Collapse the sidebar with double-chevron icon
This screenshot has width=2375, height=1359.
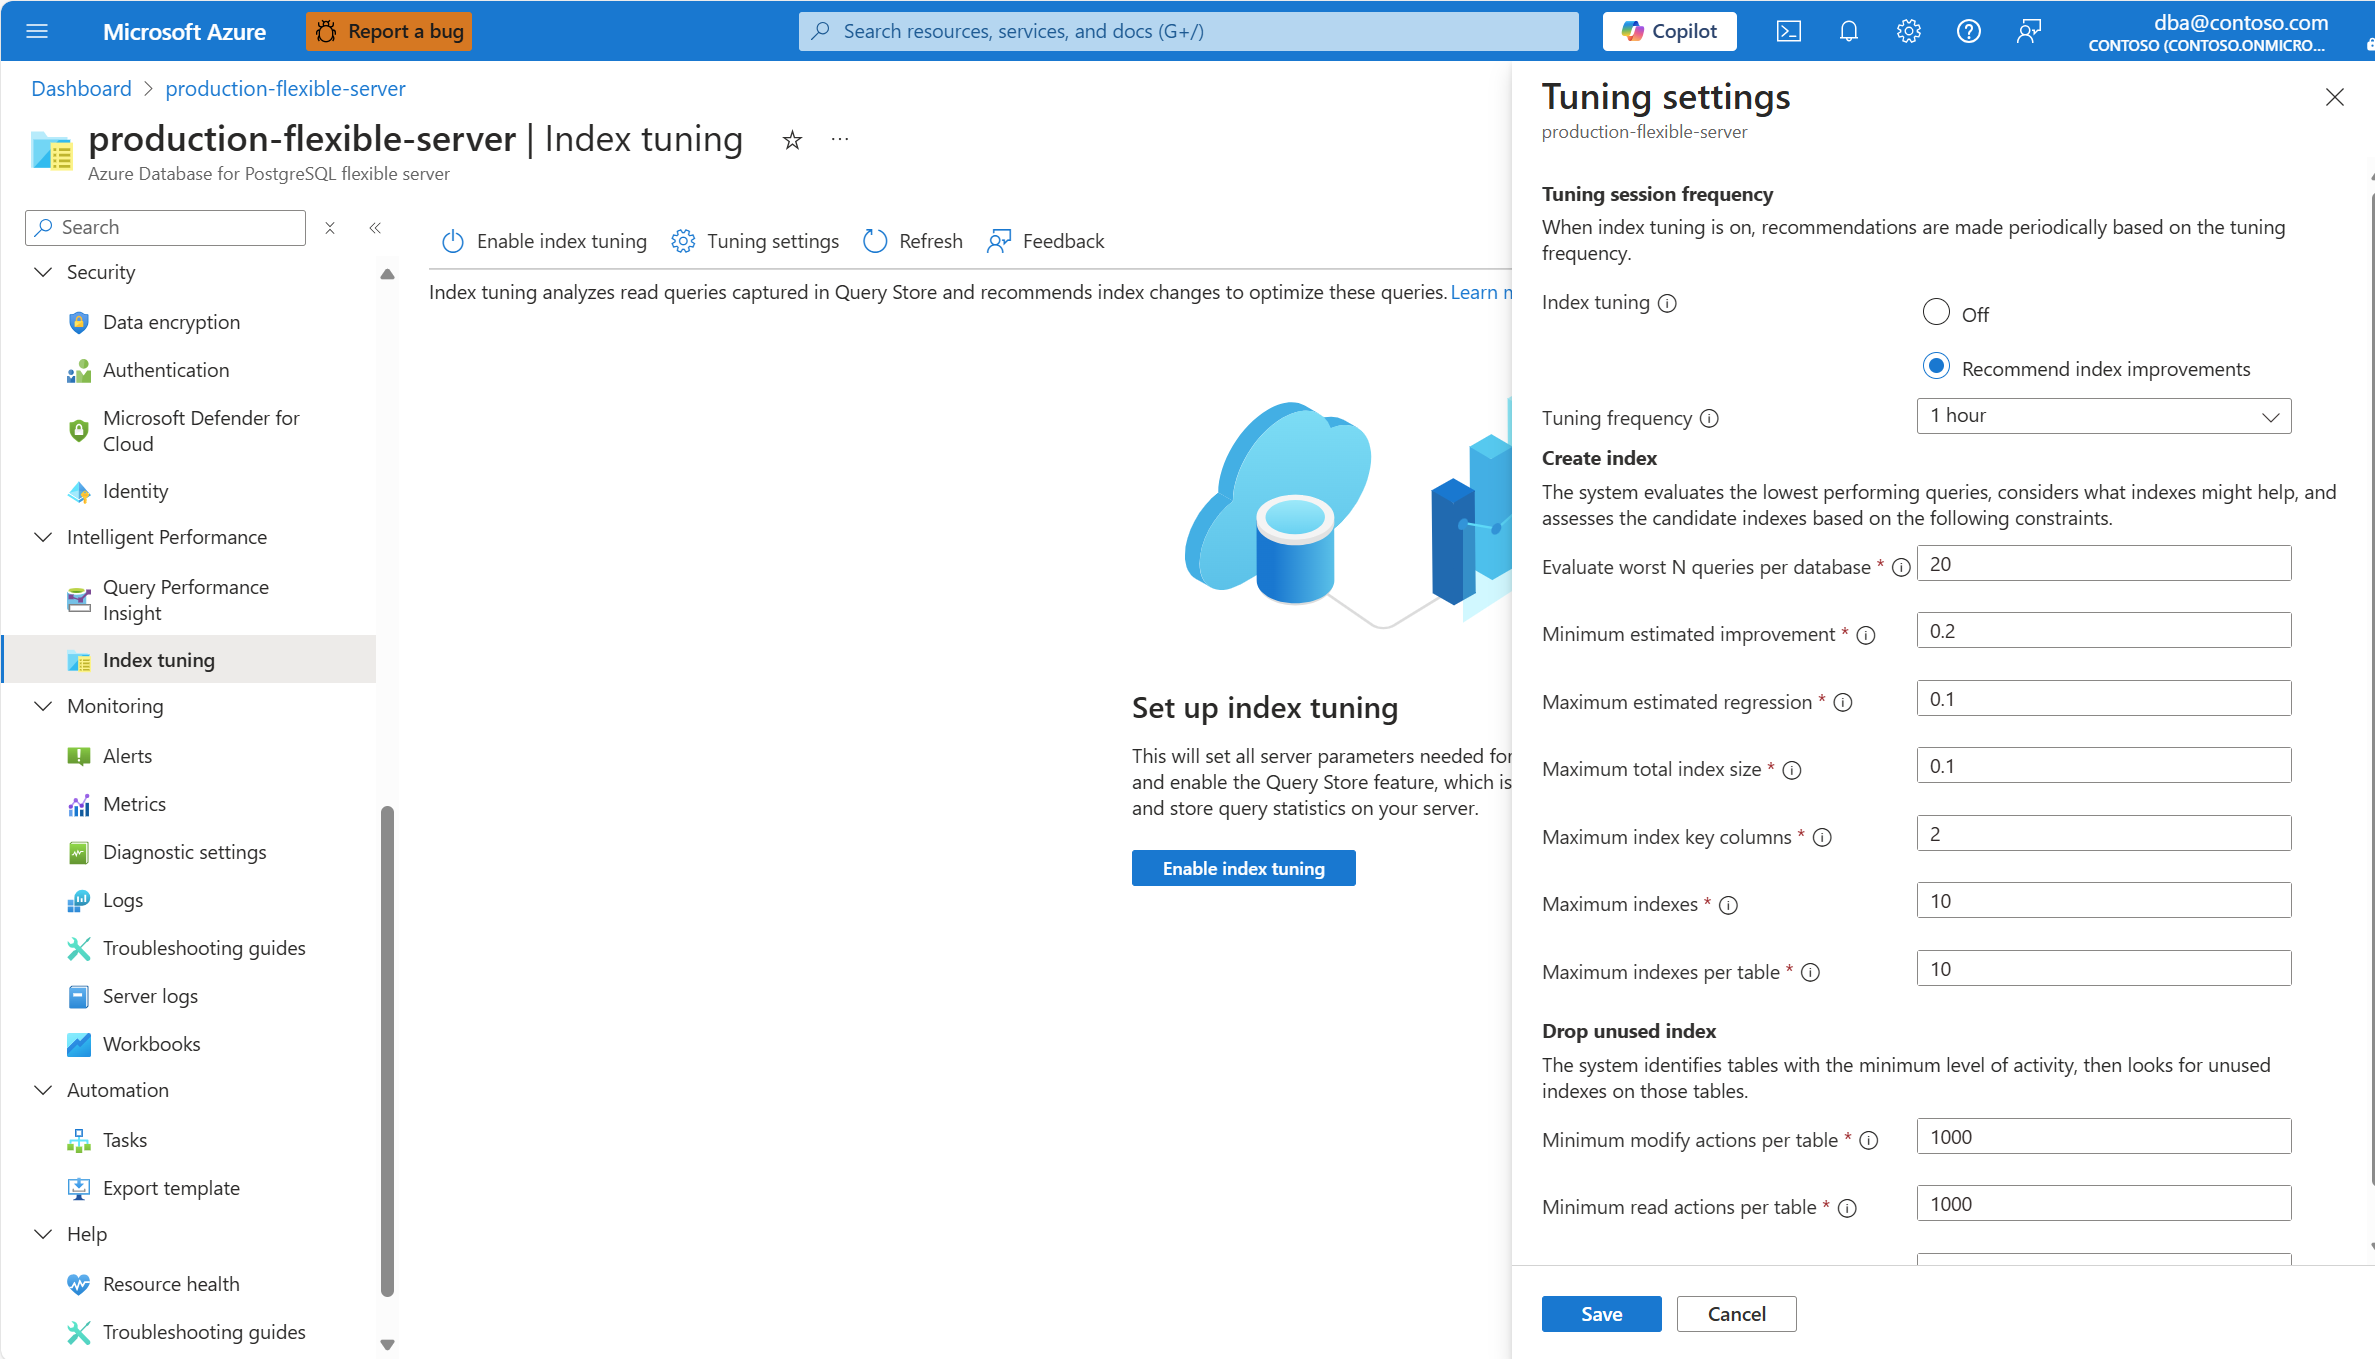tap(375, 228)
